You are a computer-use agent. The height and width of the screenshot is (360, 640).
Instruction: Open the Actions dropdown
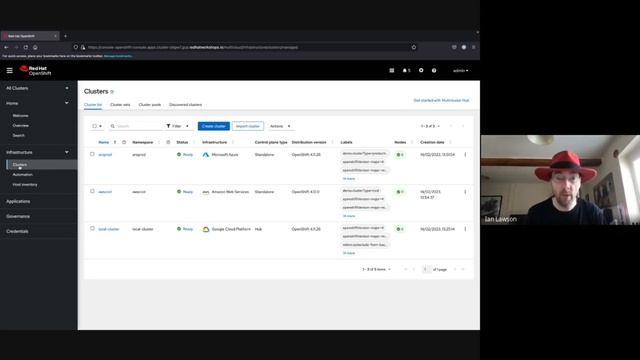coord(280,126)
